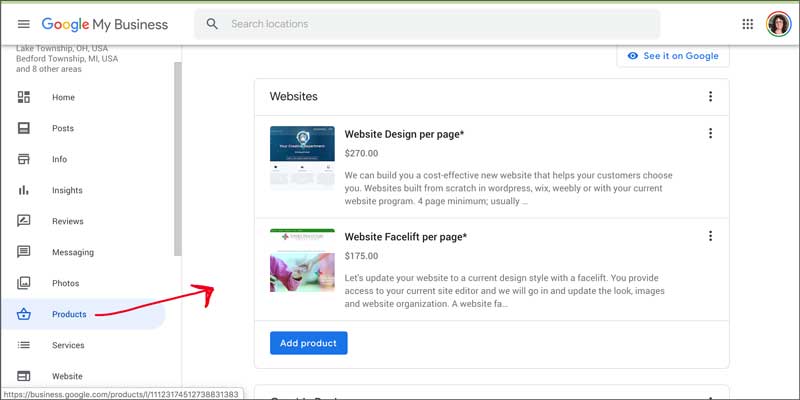The width and height of the screenshot is (800, 400).
Task: Click the Website sidebar icon
Action: coord(23,376)
